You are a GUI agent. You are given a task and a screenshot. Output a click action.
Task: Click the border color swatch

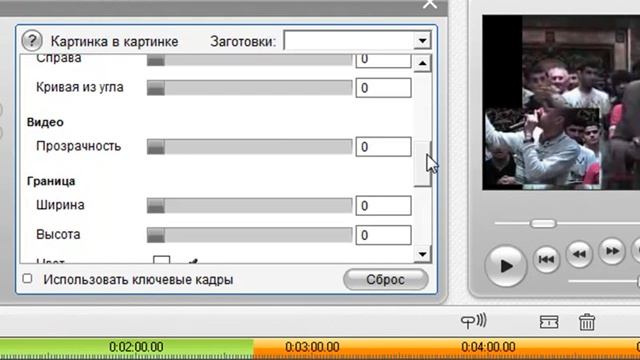(x=162, y=260)
